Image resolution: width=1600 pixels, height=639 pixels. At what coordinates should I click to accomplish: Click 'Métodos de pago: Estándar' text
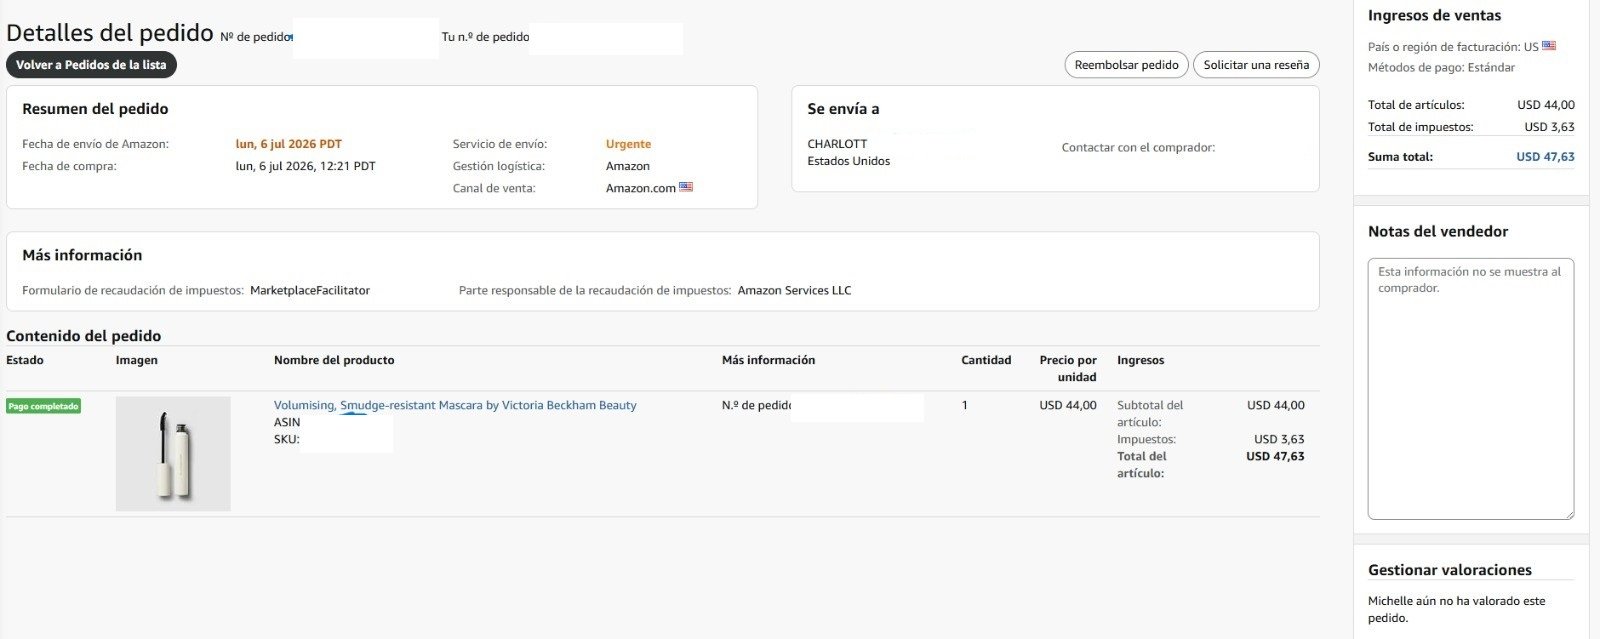(1441, 68)
